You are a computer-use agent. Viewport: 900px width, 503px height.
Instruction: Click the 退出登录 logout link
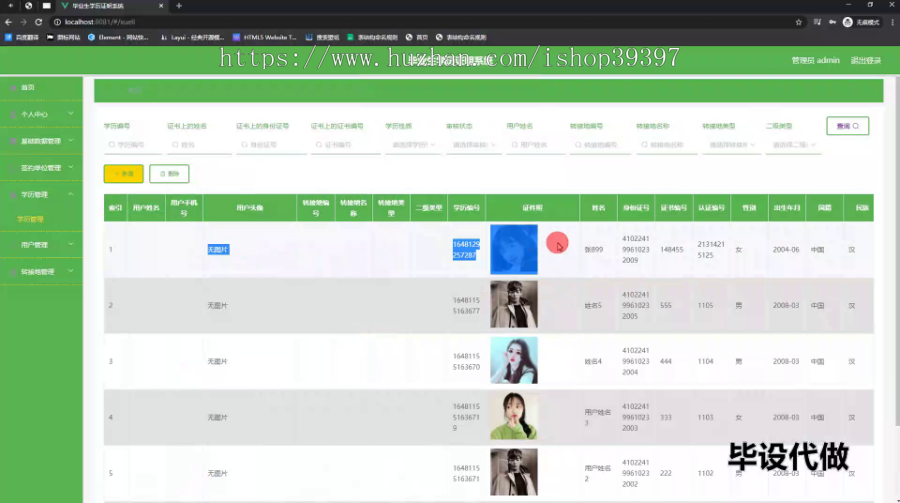point(866,60)
